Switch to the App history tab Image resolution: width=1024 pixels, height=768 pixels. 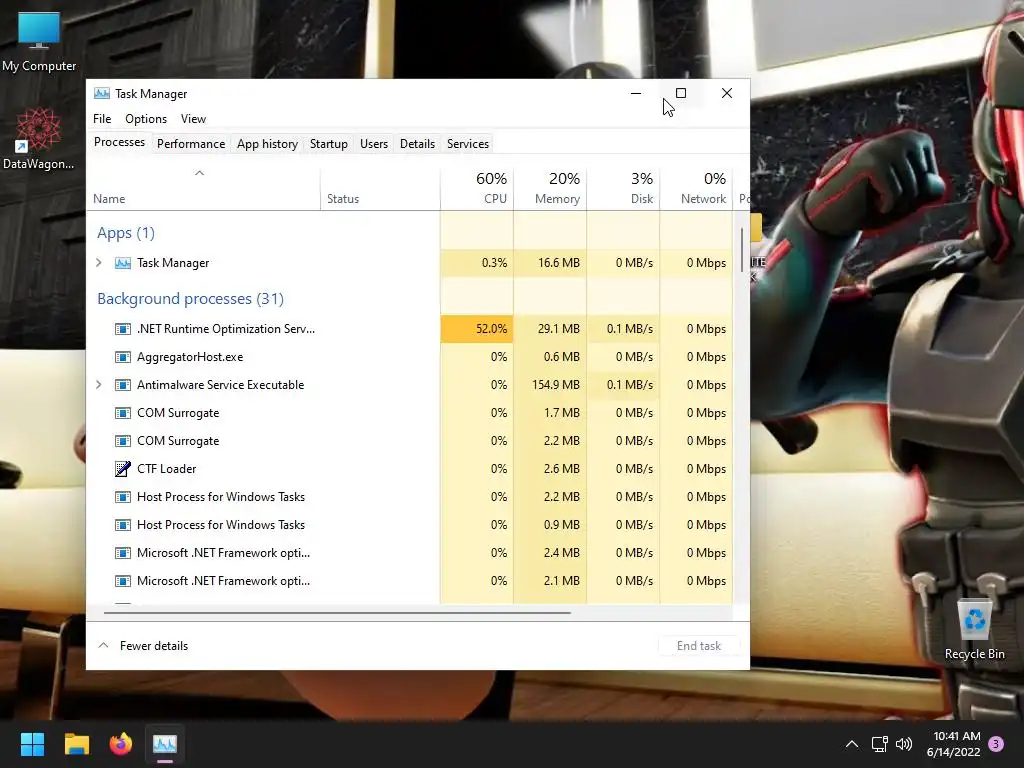pyautogui.click(x=267, y=144)
